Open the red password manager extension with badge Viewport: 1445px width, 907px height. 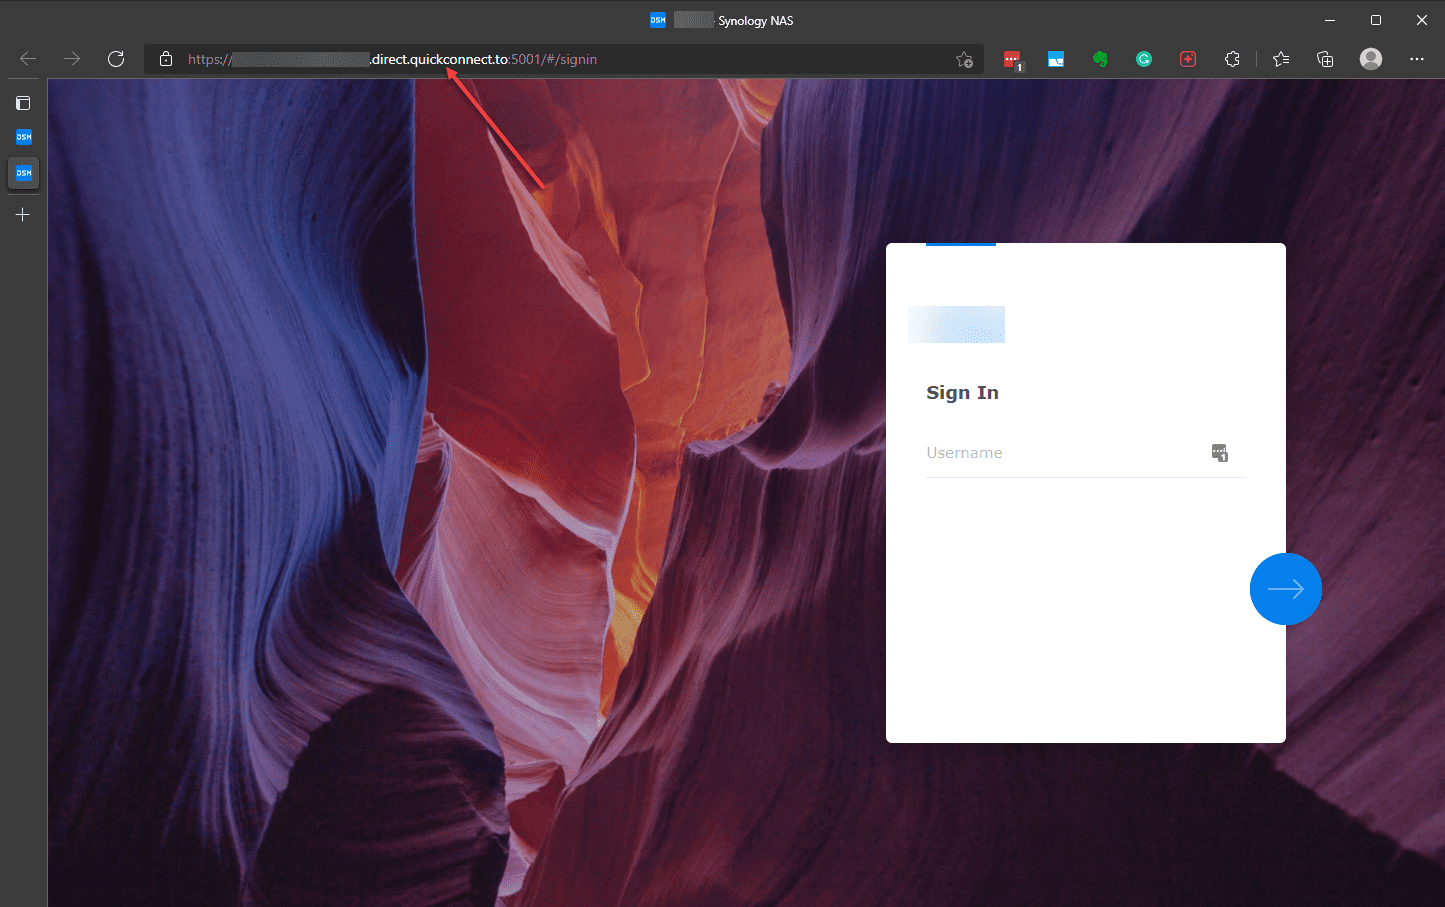1013,60
